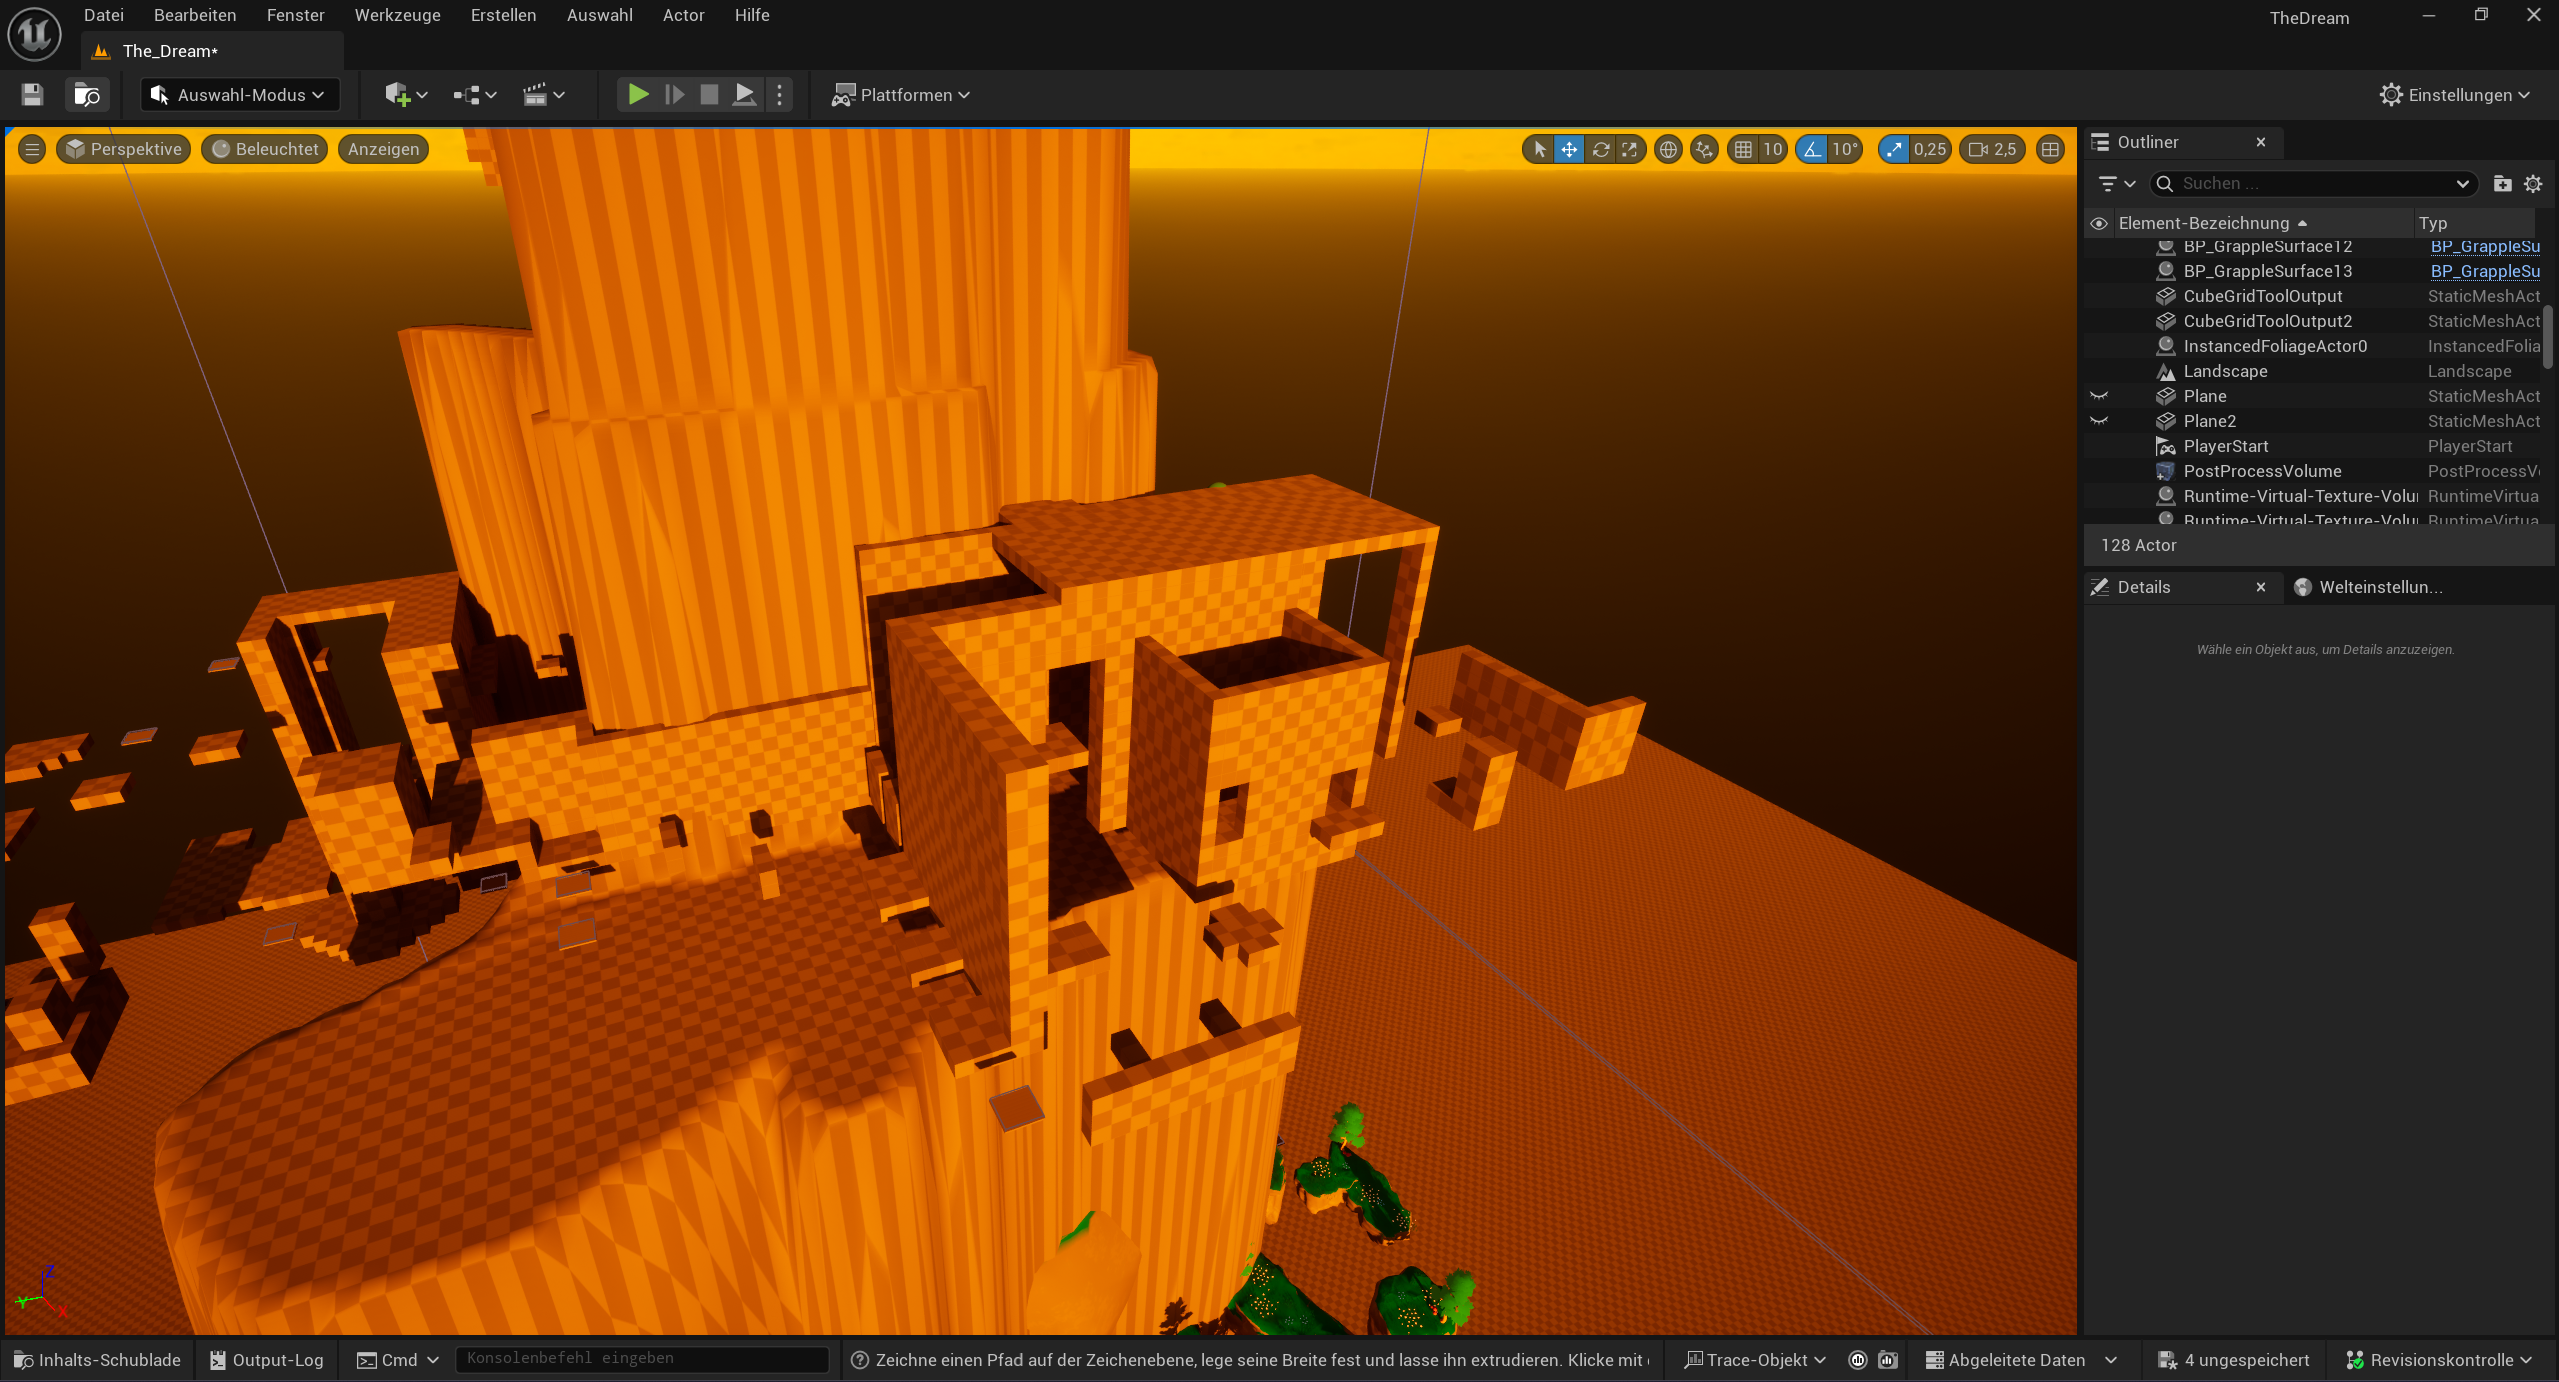Viewport: 2559px width, 1382px height.
Task: Expand the Plattformen dropdown
Action: click(x=901, y=95)
